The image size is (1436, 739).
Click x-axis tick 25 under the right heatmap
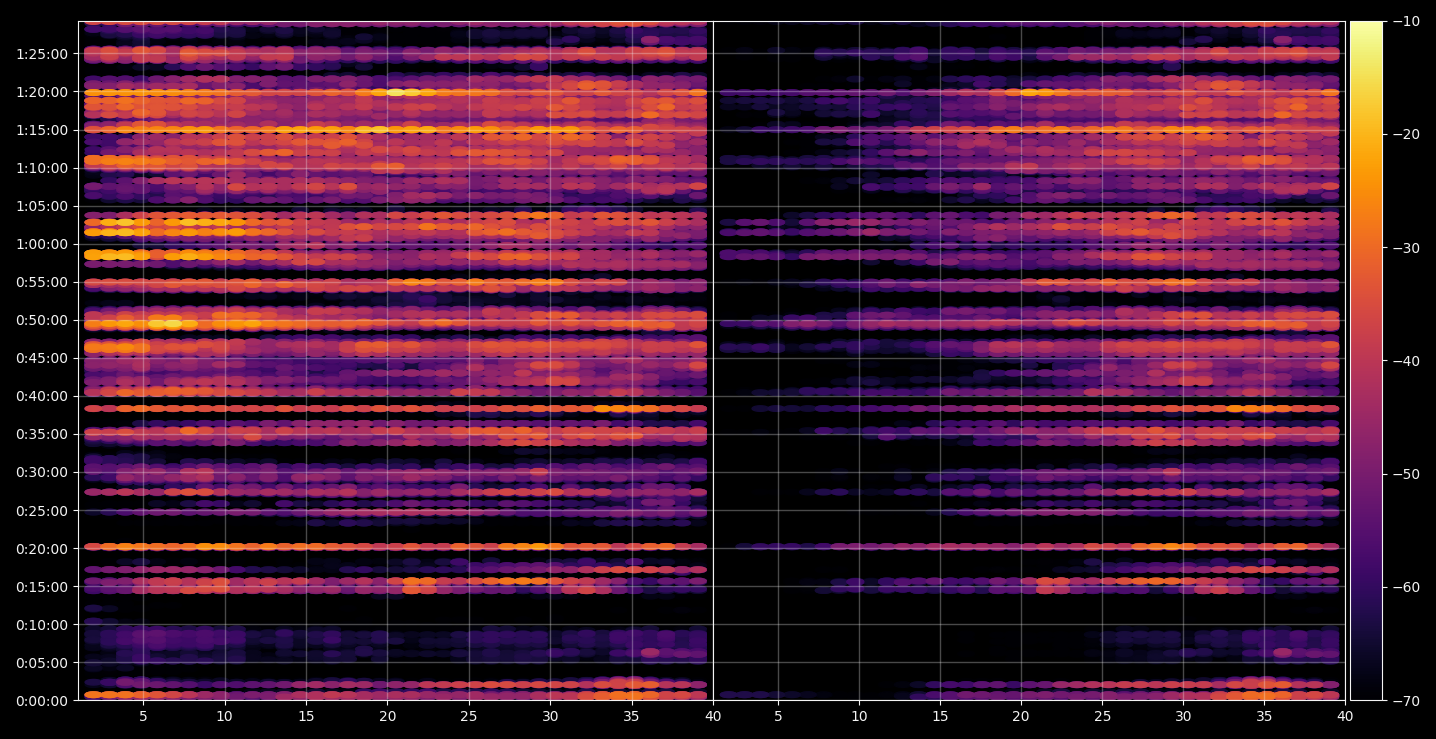point(1102,716)
